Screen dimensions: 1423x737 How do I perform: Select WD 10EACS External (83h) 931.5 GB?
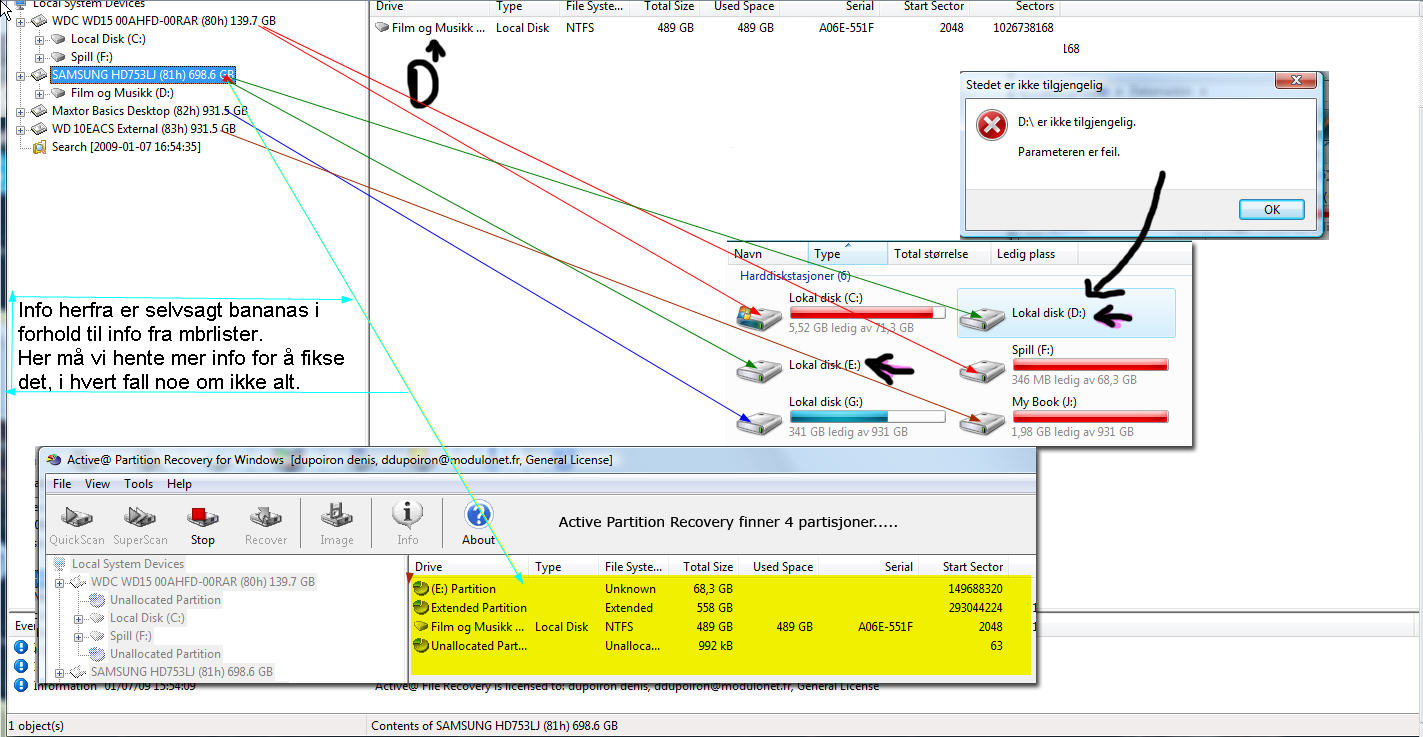143,129
